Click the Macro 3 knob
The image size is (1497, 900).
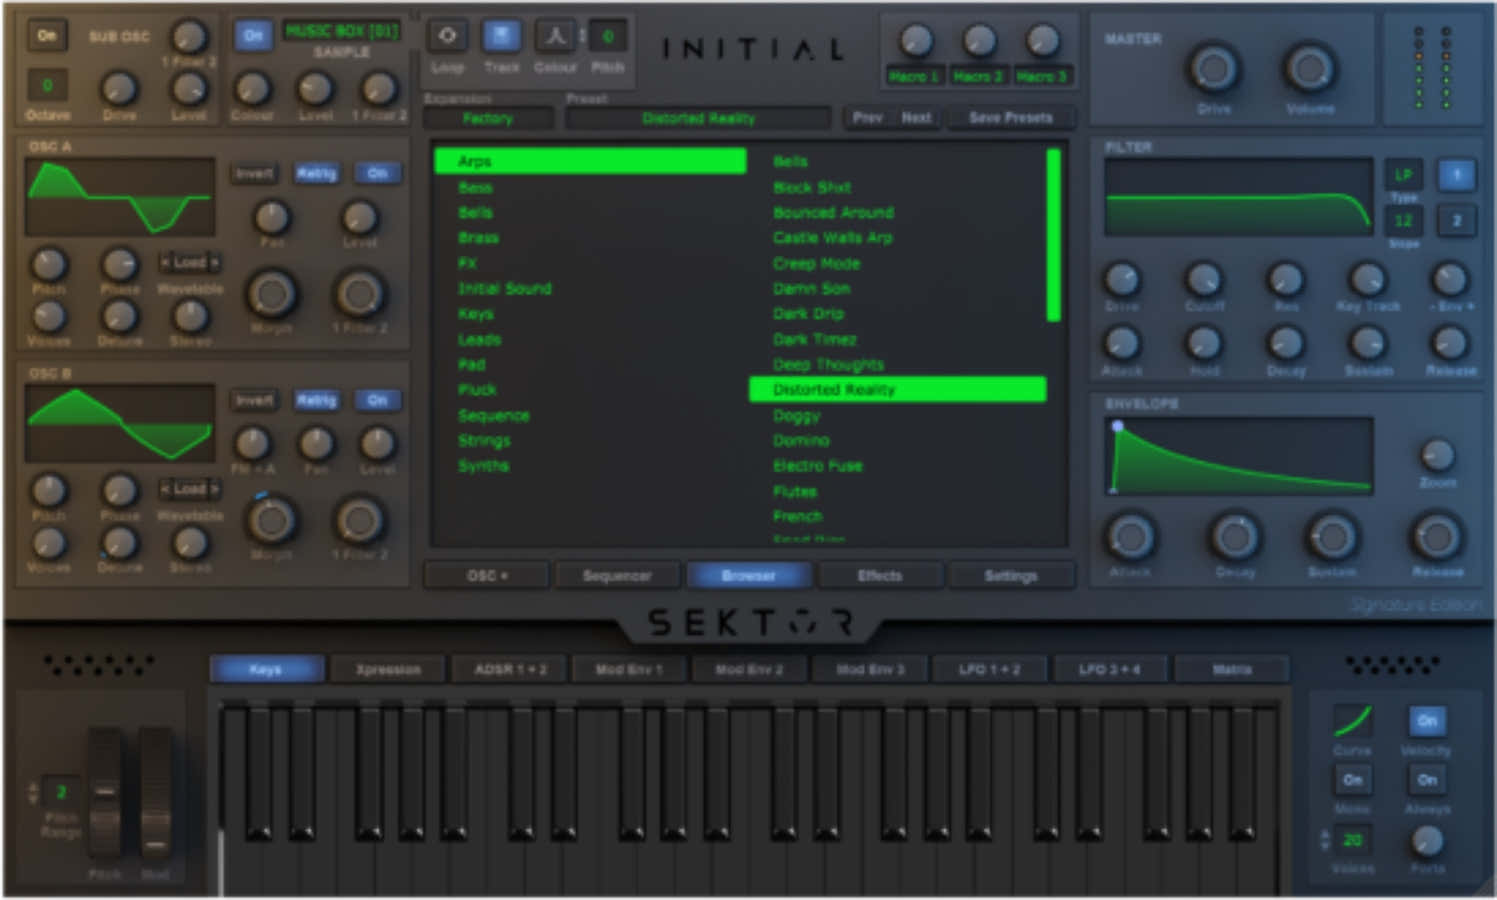click(x=1042, y=41)
